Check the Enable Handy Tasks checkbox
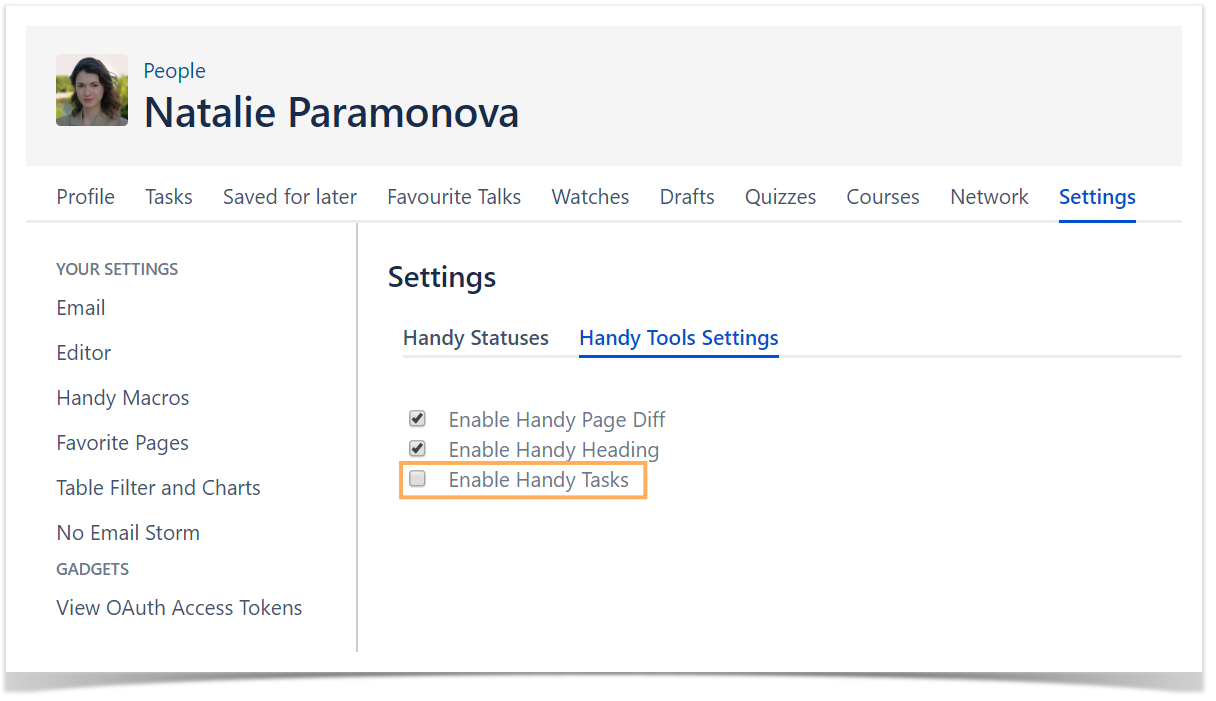 (418, 478)
